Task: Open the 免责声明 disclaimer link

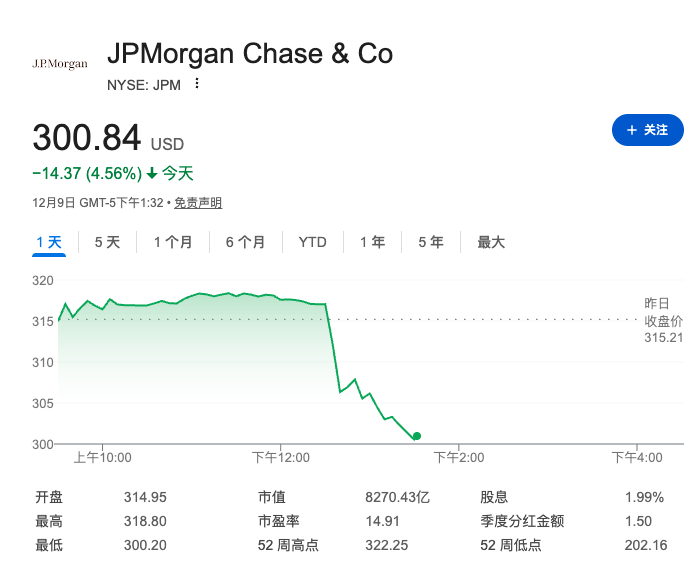Action: tap(198, 203)
